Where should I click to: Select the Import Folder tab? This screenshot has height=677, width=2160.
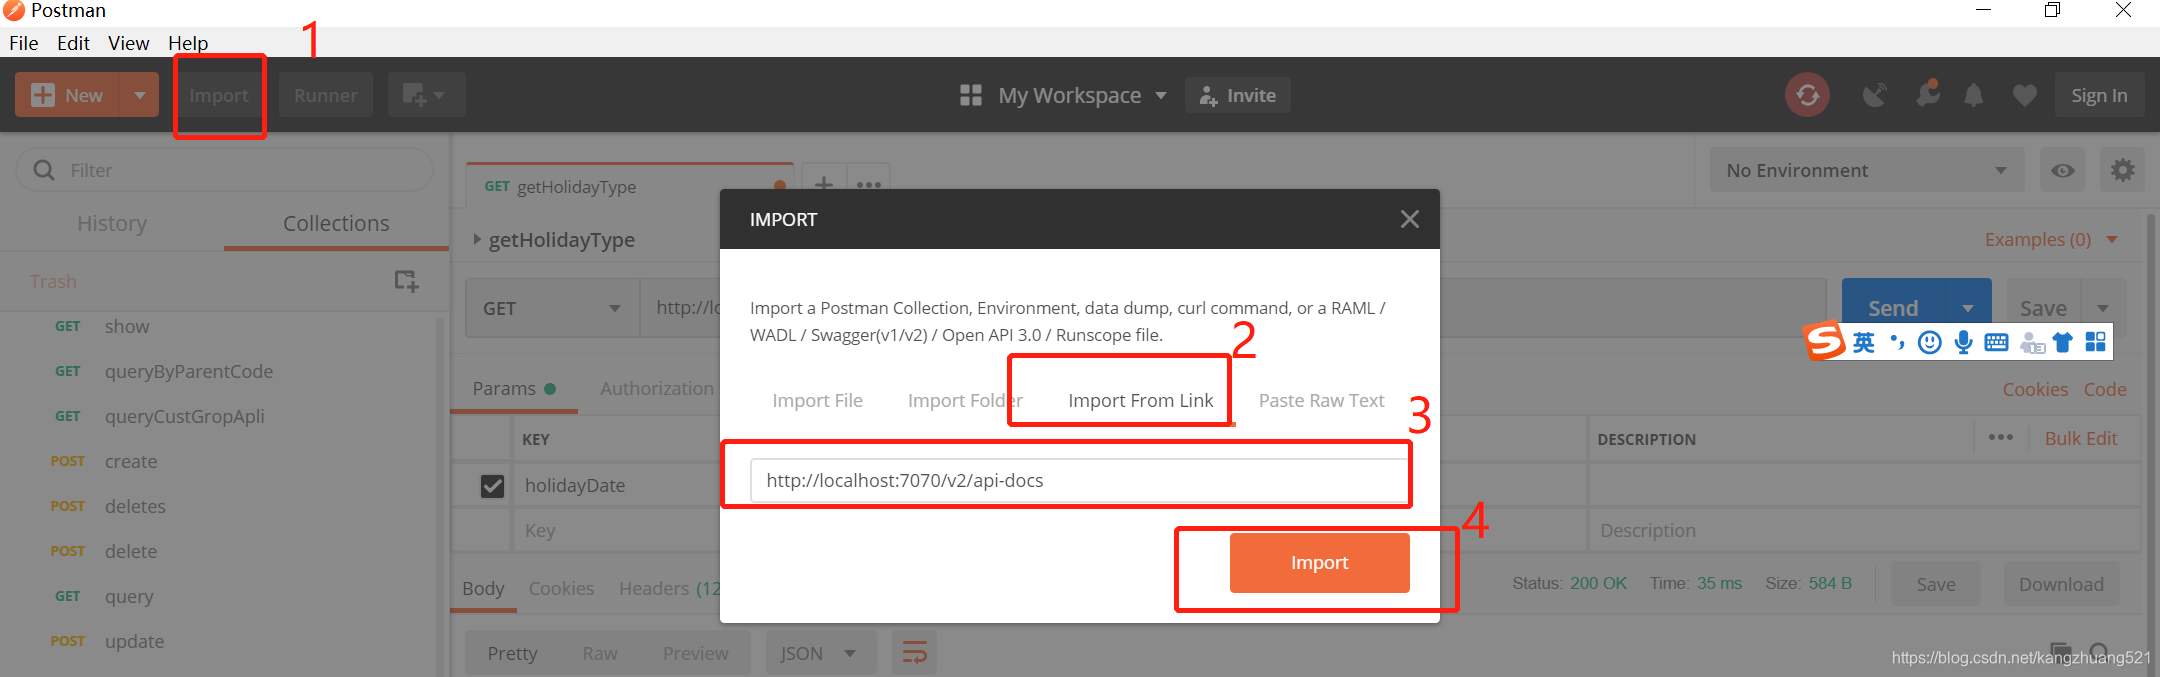click(x=965, y=400)
